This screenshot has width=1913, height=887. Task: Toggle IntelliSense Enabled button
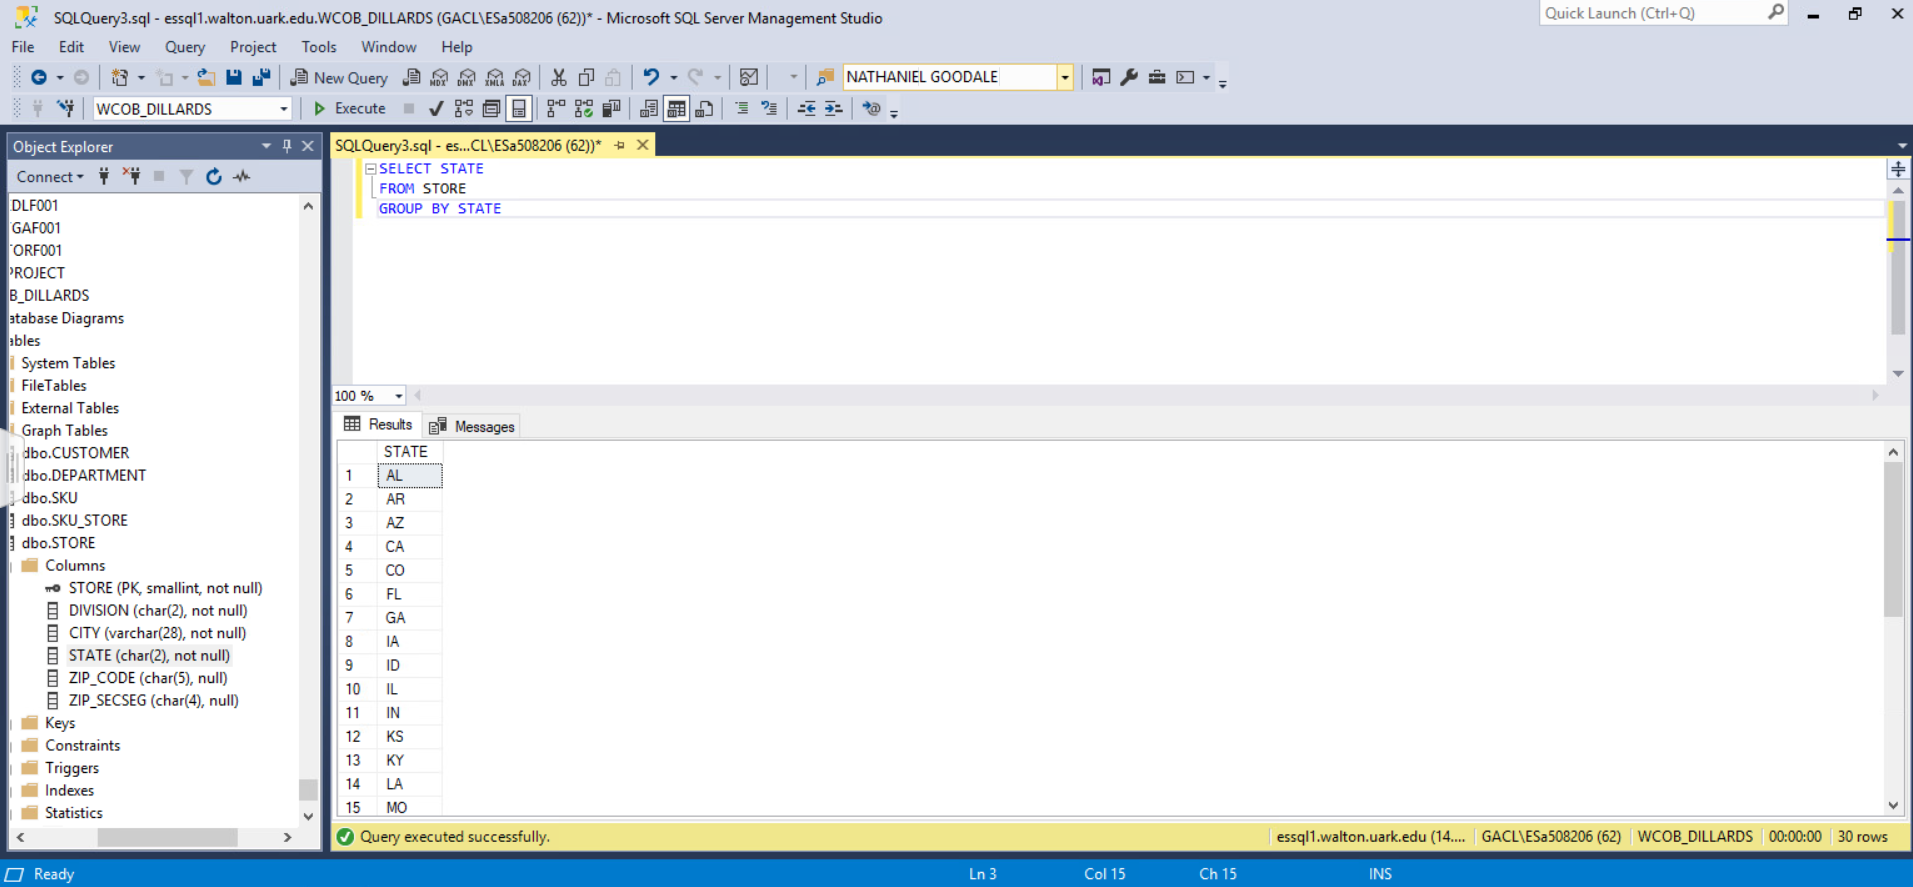pyautogui.click(x=519, y=108)
